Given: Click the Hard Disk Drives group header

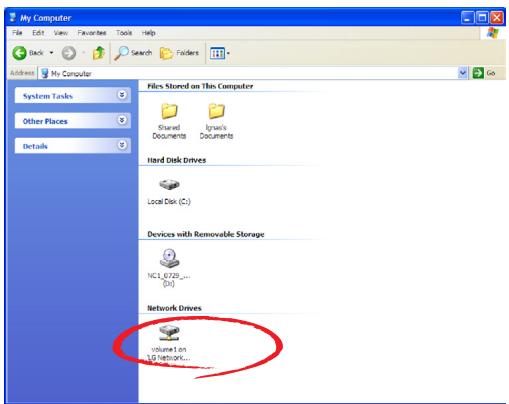Looking at the screenshot, I should tap(177, 160).
